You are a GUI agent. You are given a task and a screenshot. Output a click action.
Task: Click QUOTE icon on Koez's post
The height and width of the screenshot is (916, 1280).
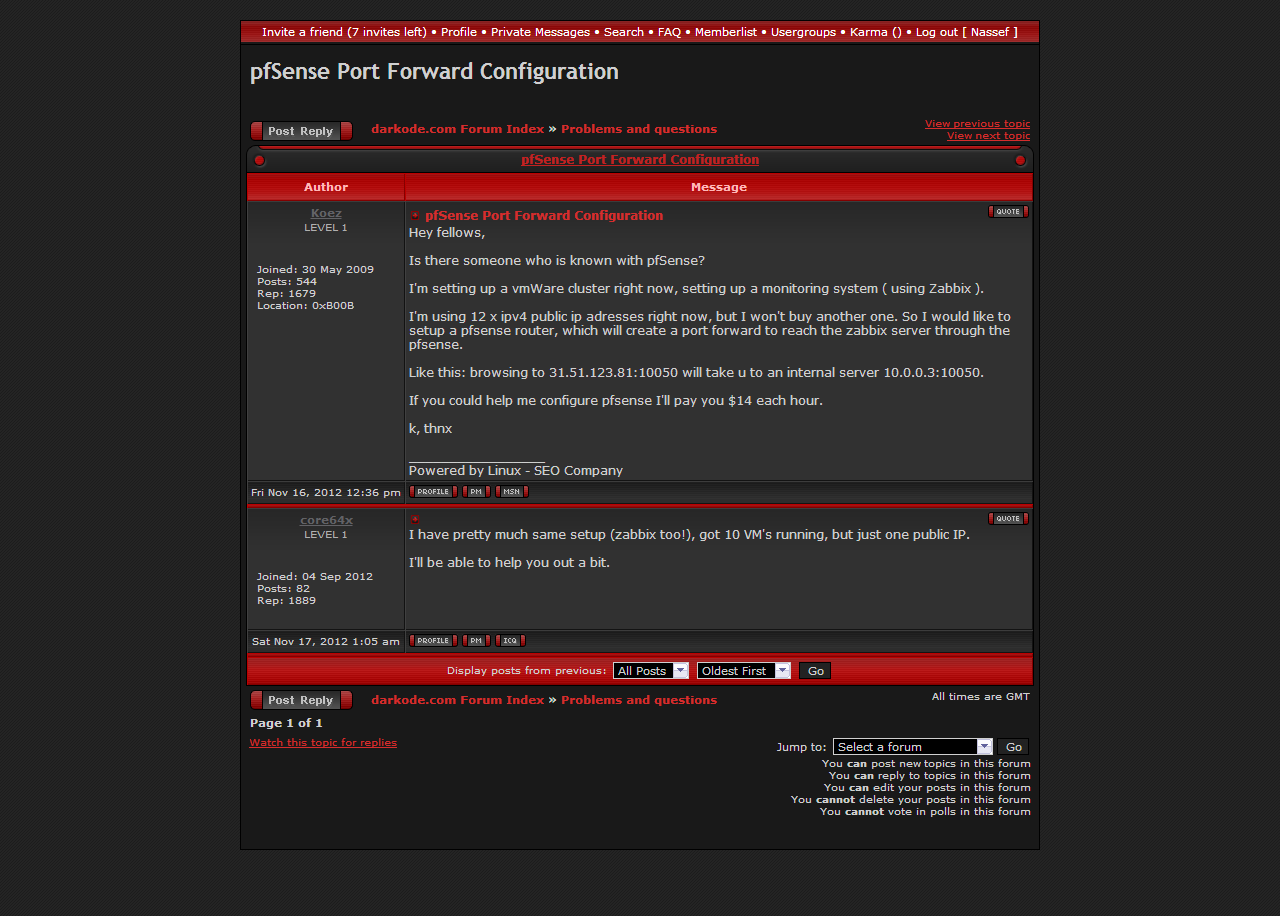pyautogui.click(x=1007, y=212)
